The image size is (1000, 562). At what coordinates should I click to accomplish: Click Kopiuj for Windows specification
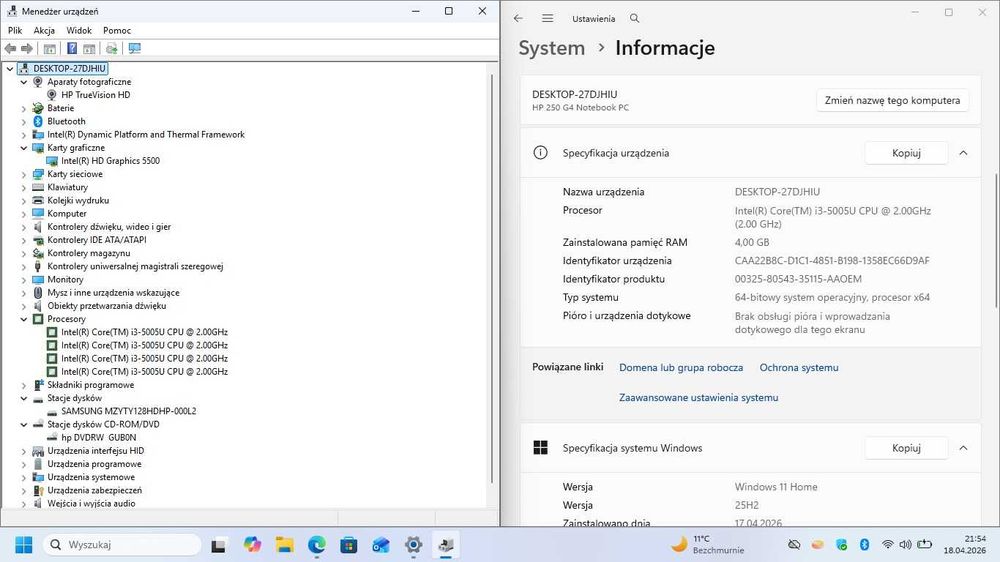click(x=906, y=448)
